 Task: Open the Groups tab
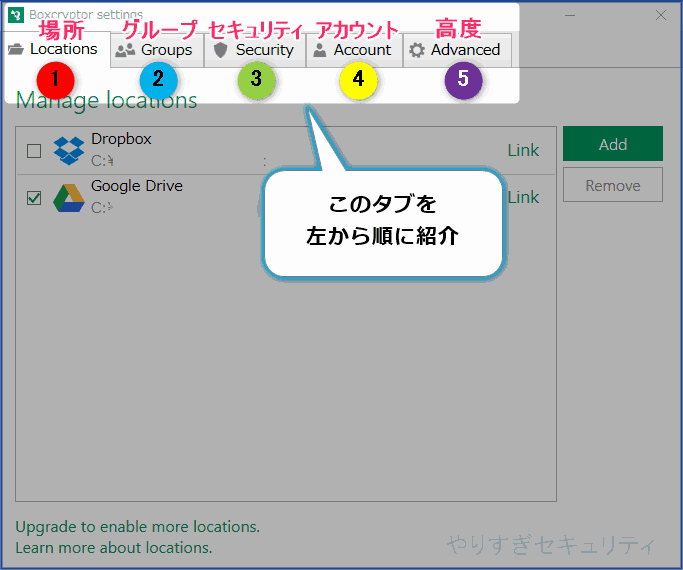[x=157, y=50]
